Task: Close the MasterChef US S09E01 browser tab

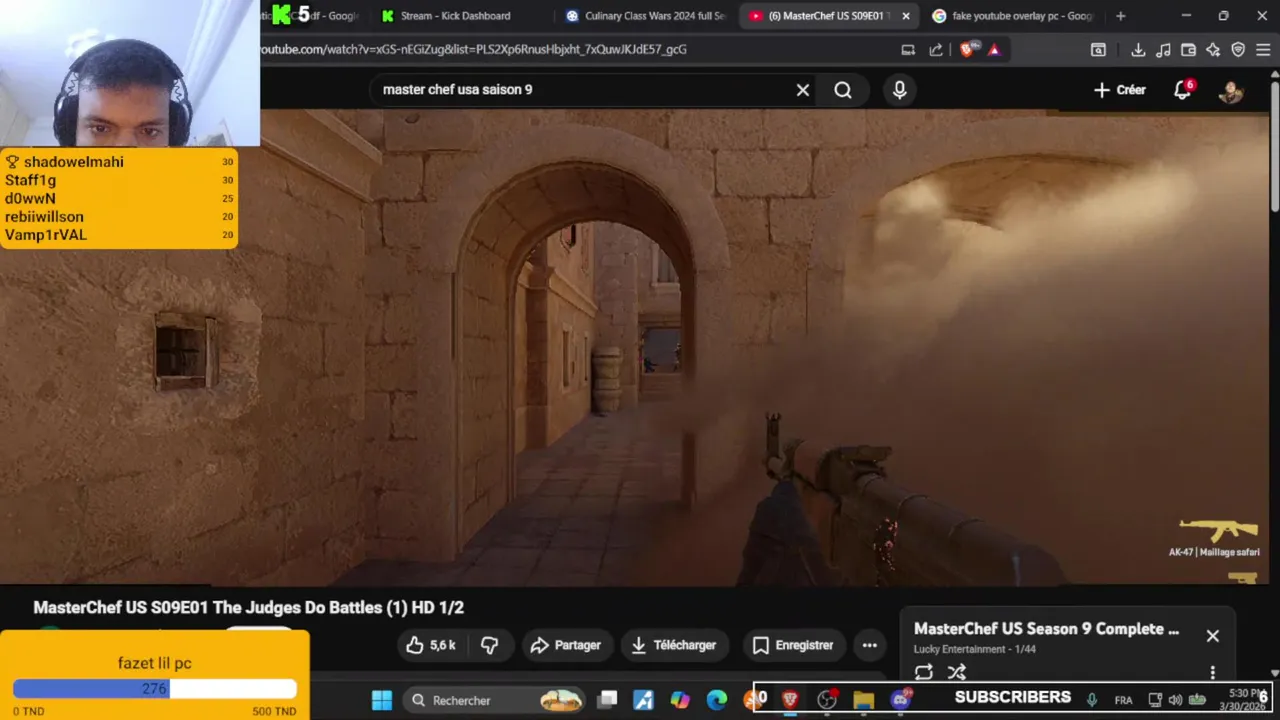Action: point(906,16)
